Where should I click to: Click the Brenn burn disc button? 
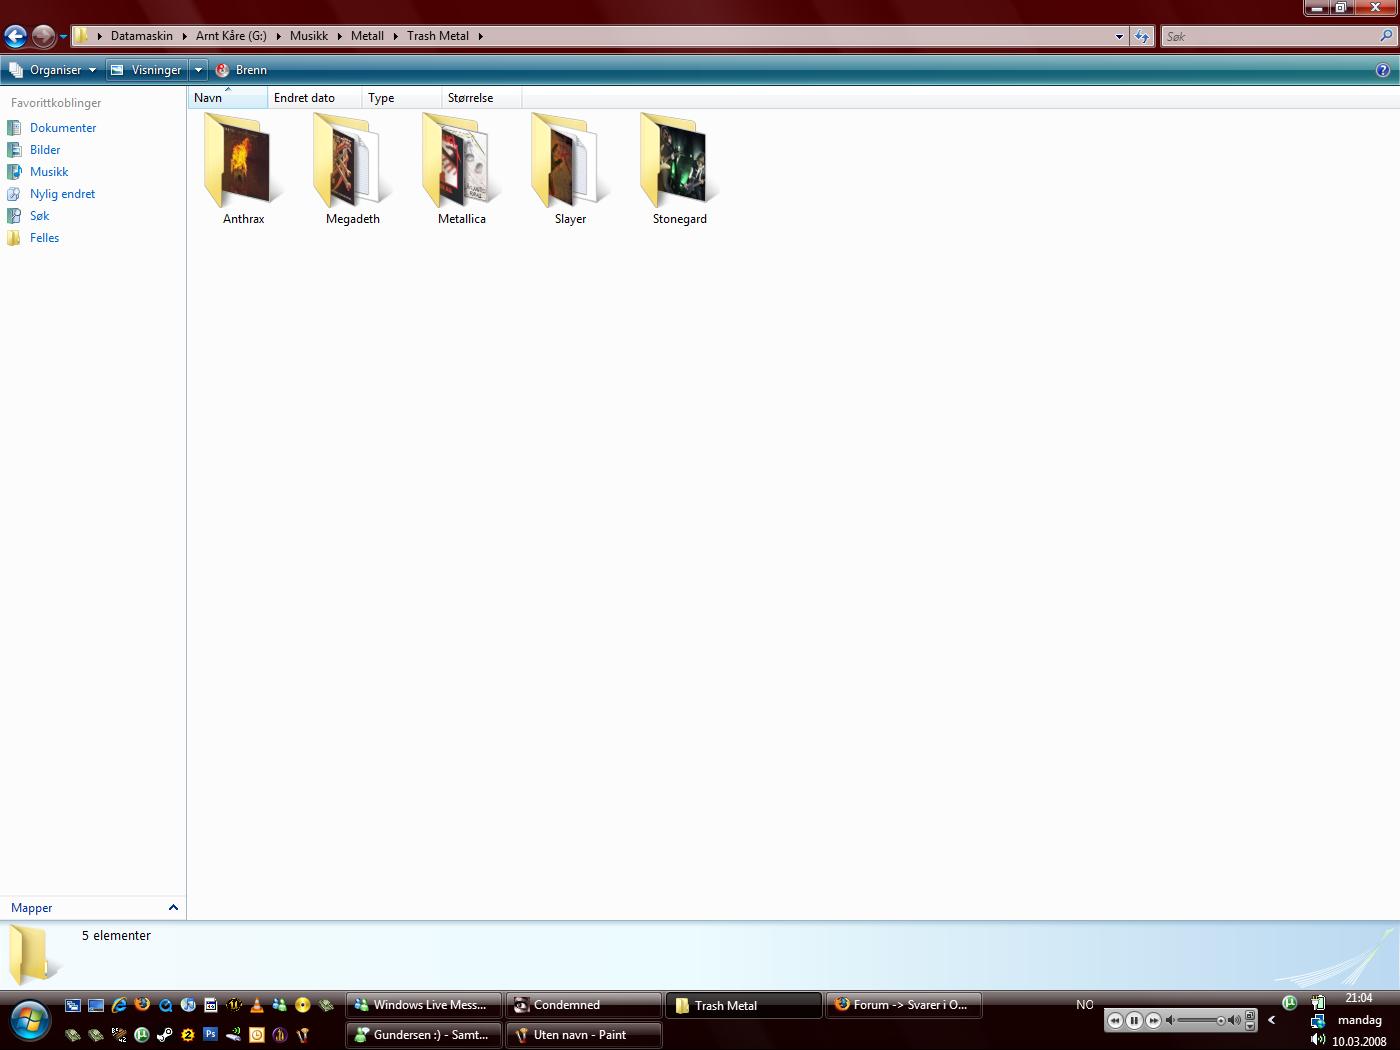pos(241,70)
